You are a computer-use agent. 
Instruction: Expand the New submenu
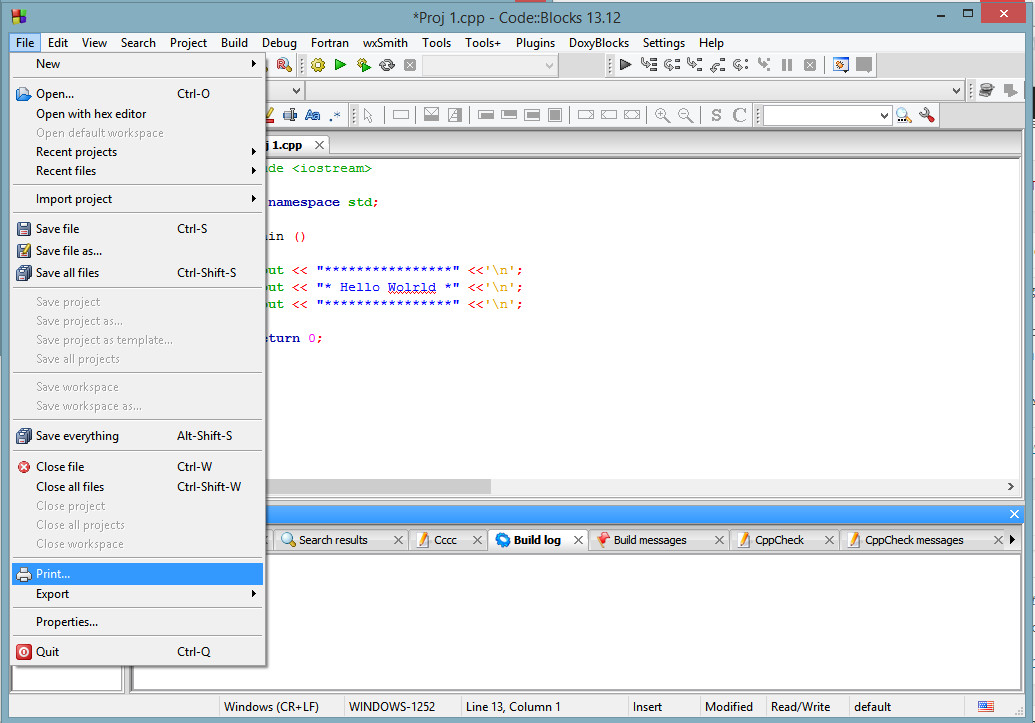point(137,64)
